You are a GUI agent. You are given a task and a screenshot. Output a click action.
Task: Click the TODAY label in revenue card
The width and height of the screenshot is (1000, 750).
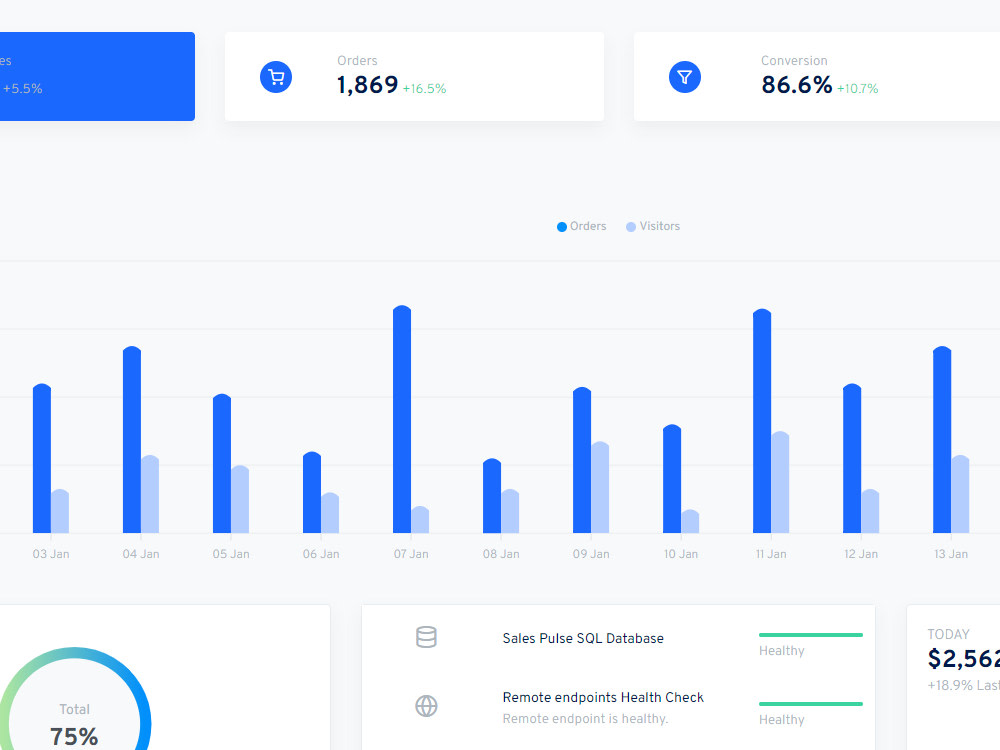click(x=948, y=635)
